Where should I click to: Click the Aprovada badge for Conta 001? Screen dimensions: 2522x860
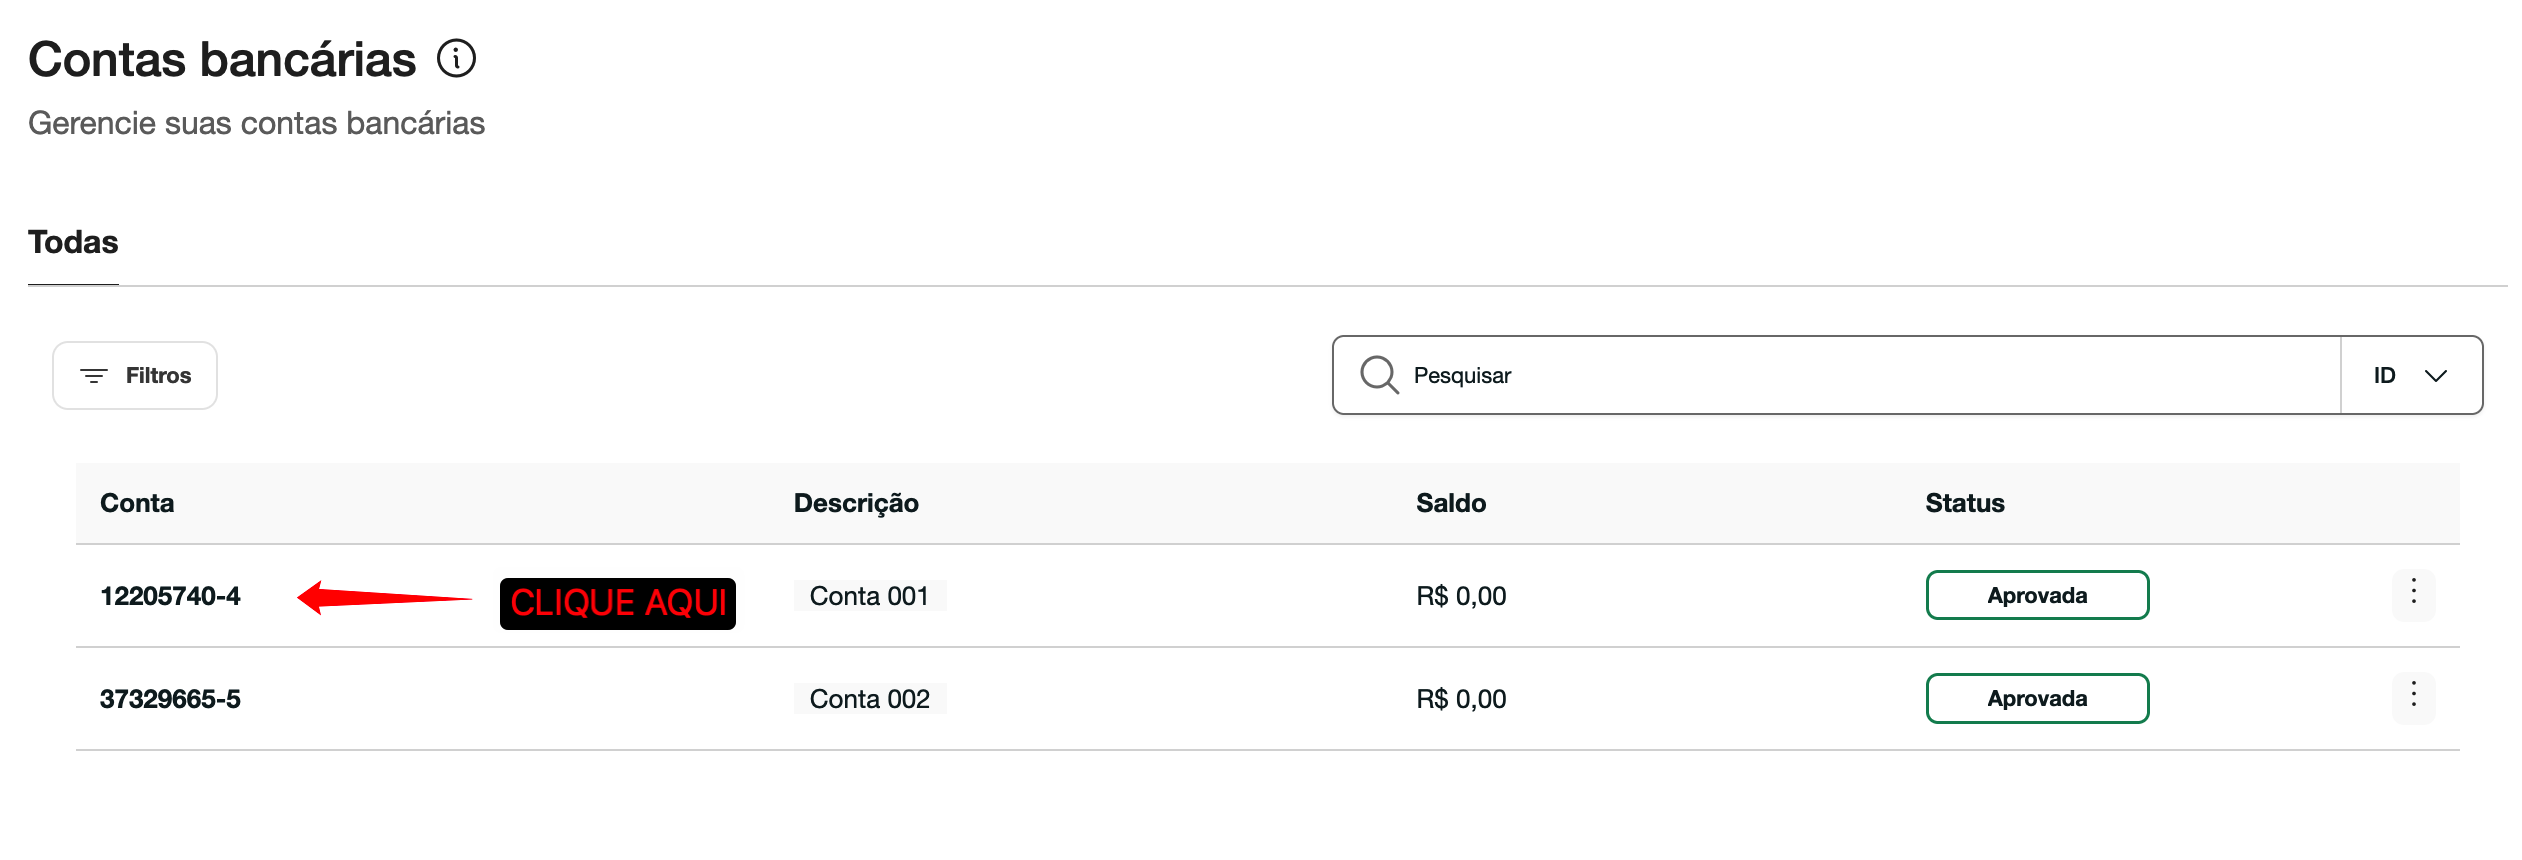2037,595
